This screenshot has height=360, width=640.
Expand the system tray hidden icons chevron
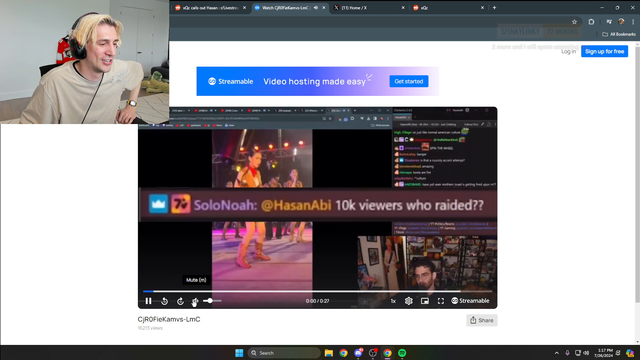click(x=556, y=353)
